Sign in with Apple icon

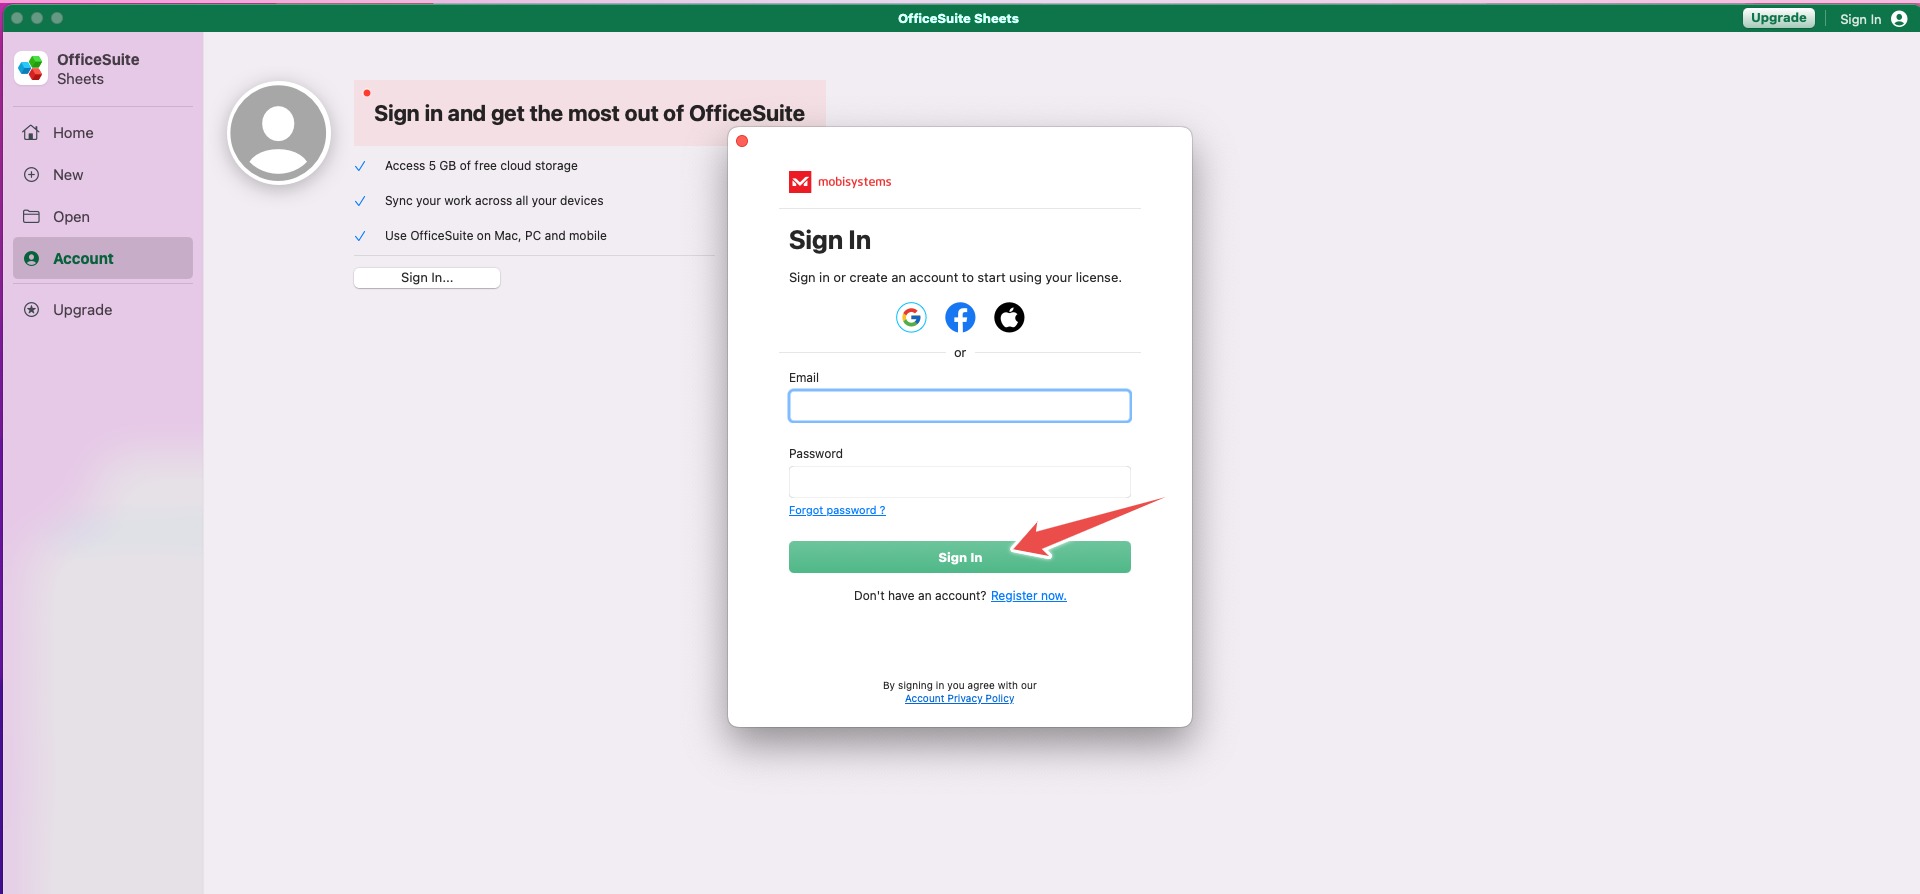point(1009,318)
